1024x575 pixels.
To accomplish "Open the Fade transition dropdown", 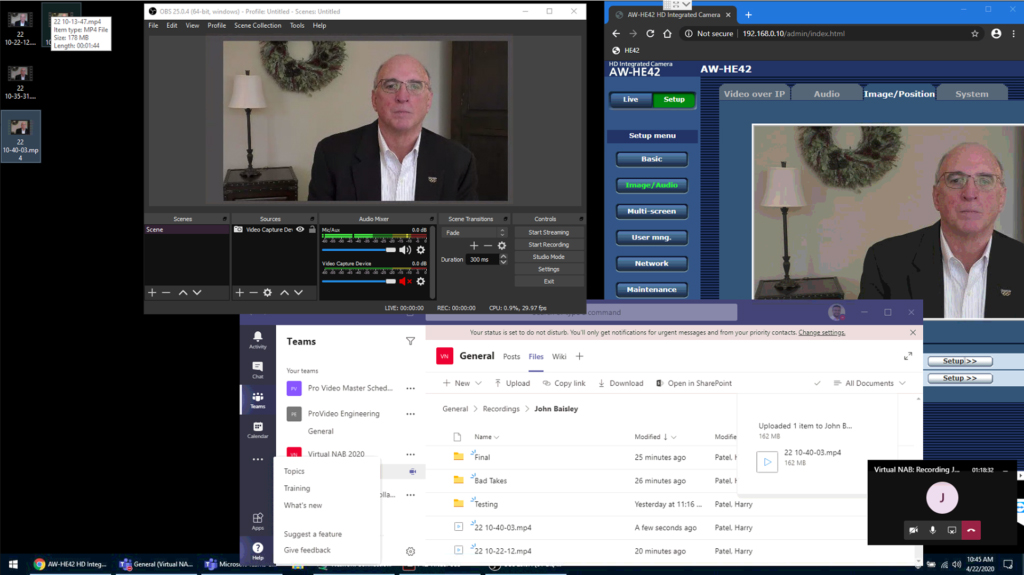I will pos(474,233).
